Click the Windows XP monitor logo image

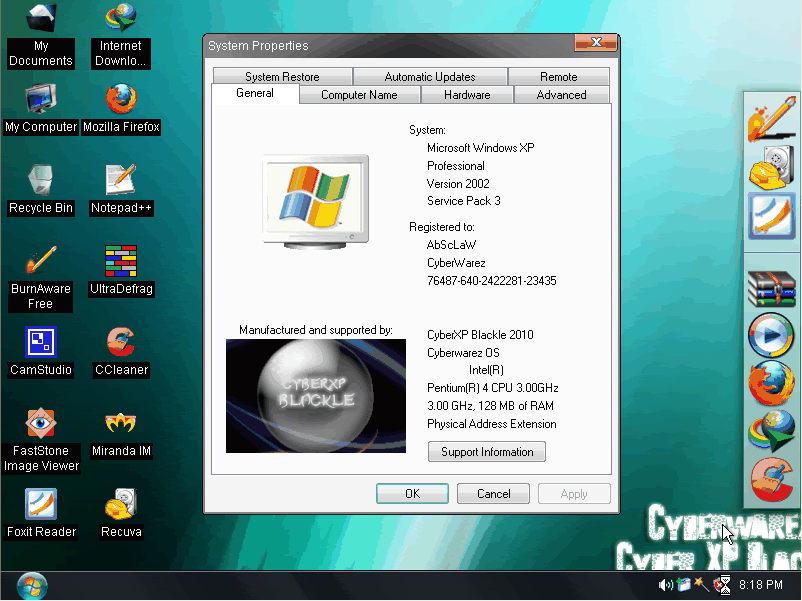(x=316, y=202)
